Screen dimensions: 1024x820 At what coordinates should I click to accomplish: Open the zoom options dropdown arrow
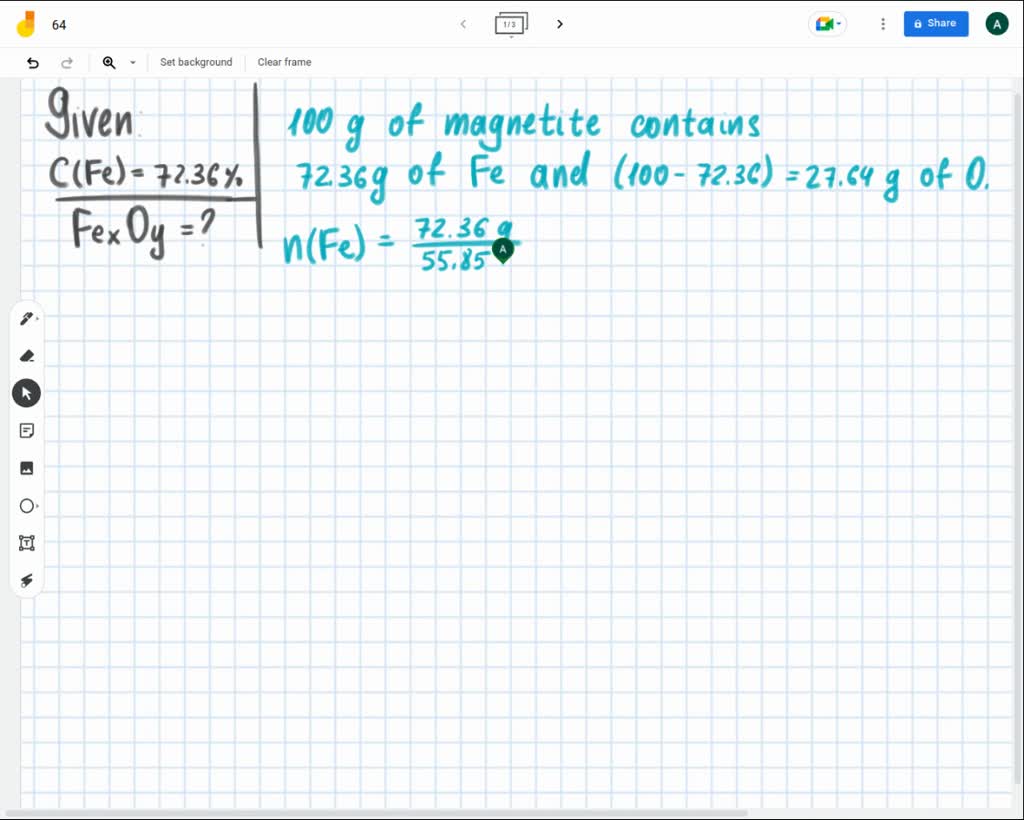pyautogui.click(x=132, y=62)
